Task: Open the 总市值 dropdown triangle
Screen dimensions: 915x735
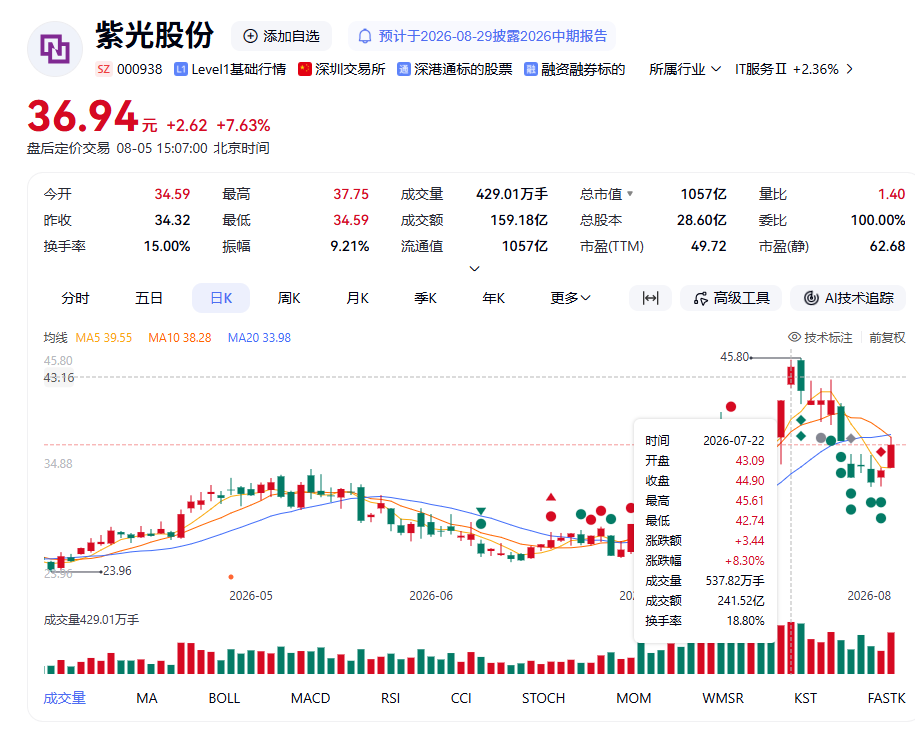Action: [630, 194]
